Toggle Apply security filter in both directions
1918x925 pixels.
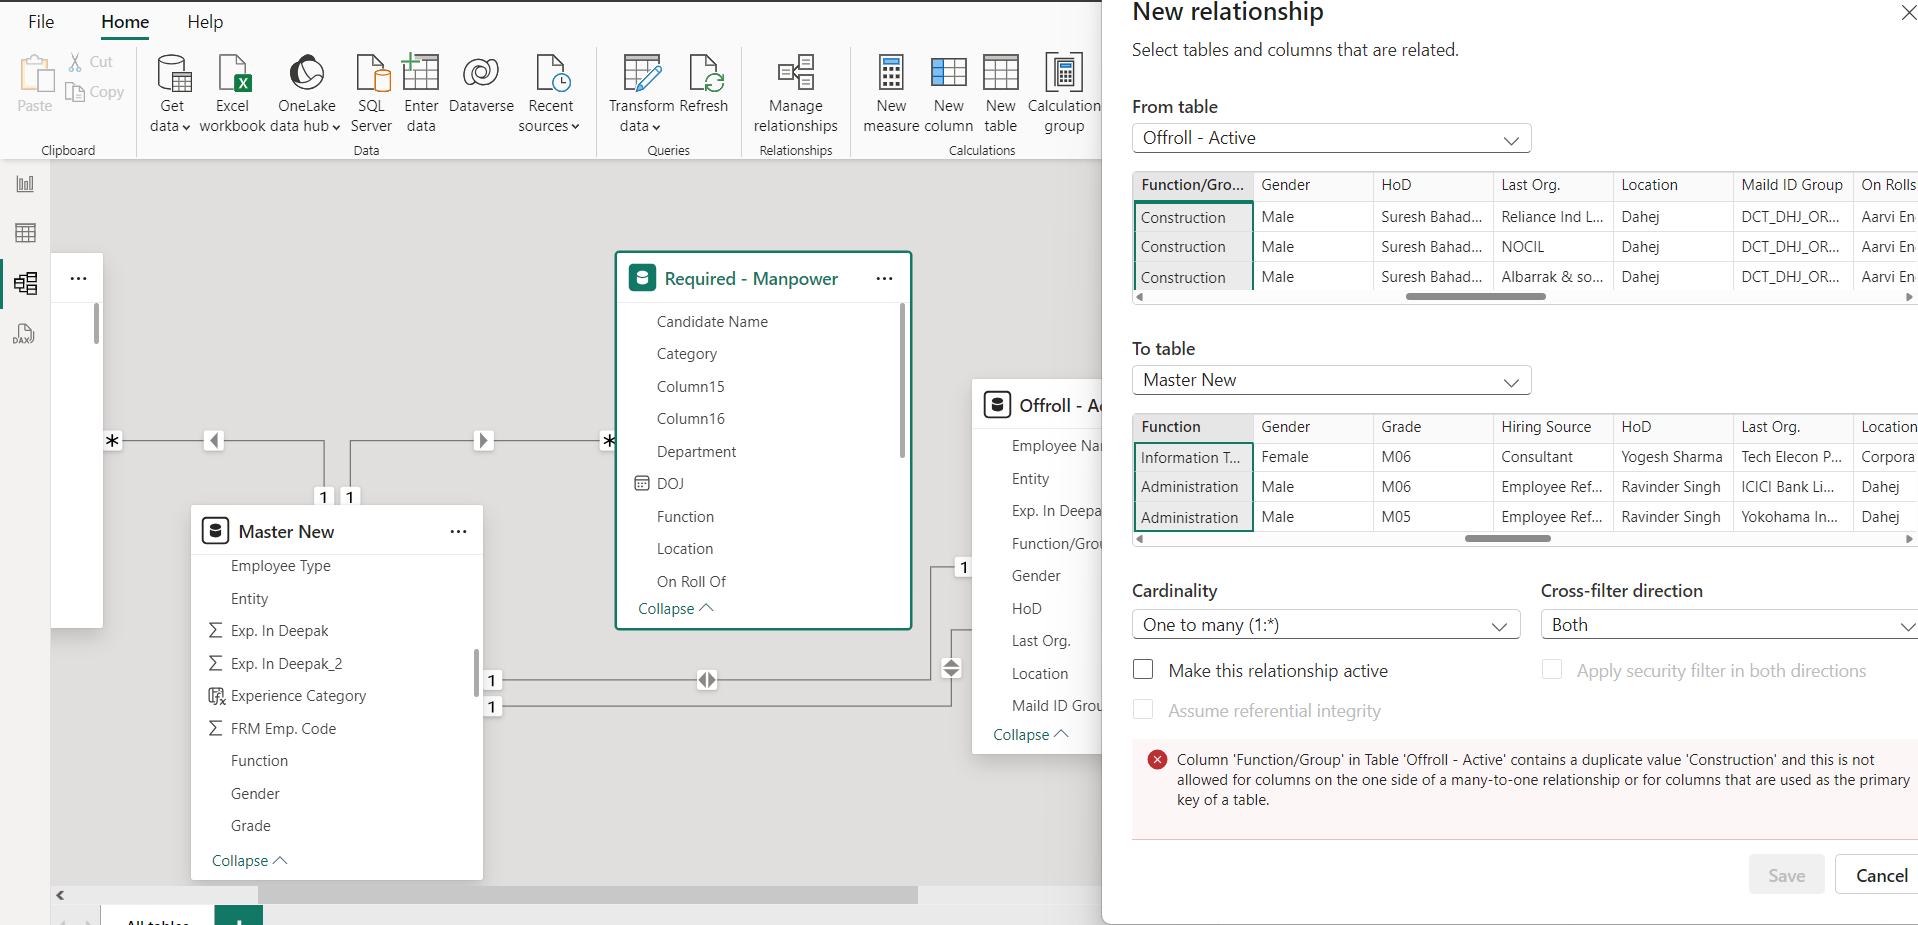click(1552, 670)
